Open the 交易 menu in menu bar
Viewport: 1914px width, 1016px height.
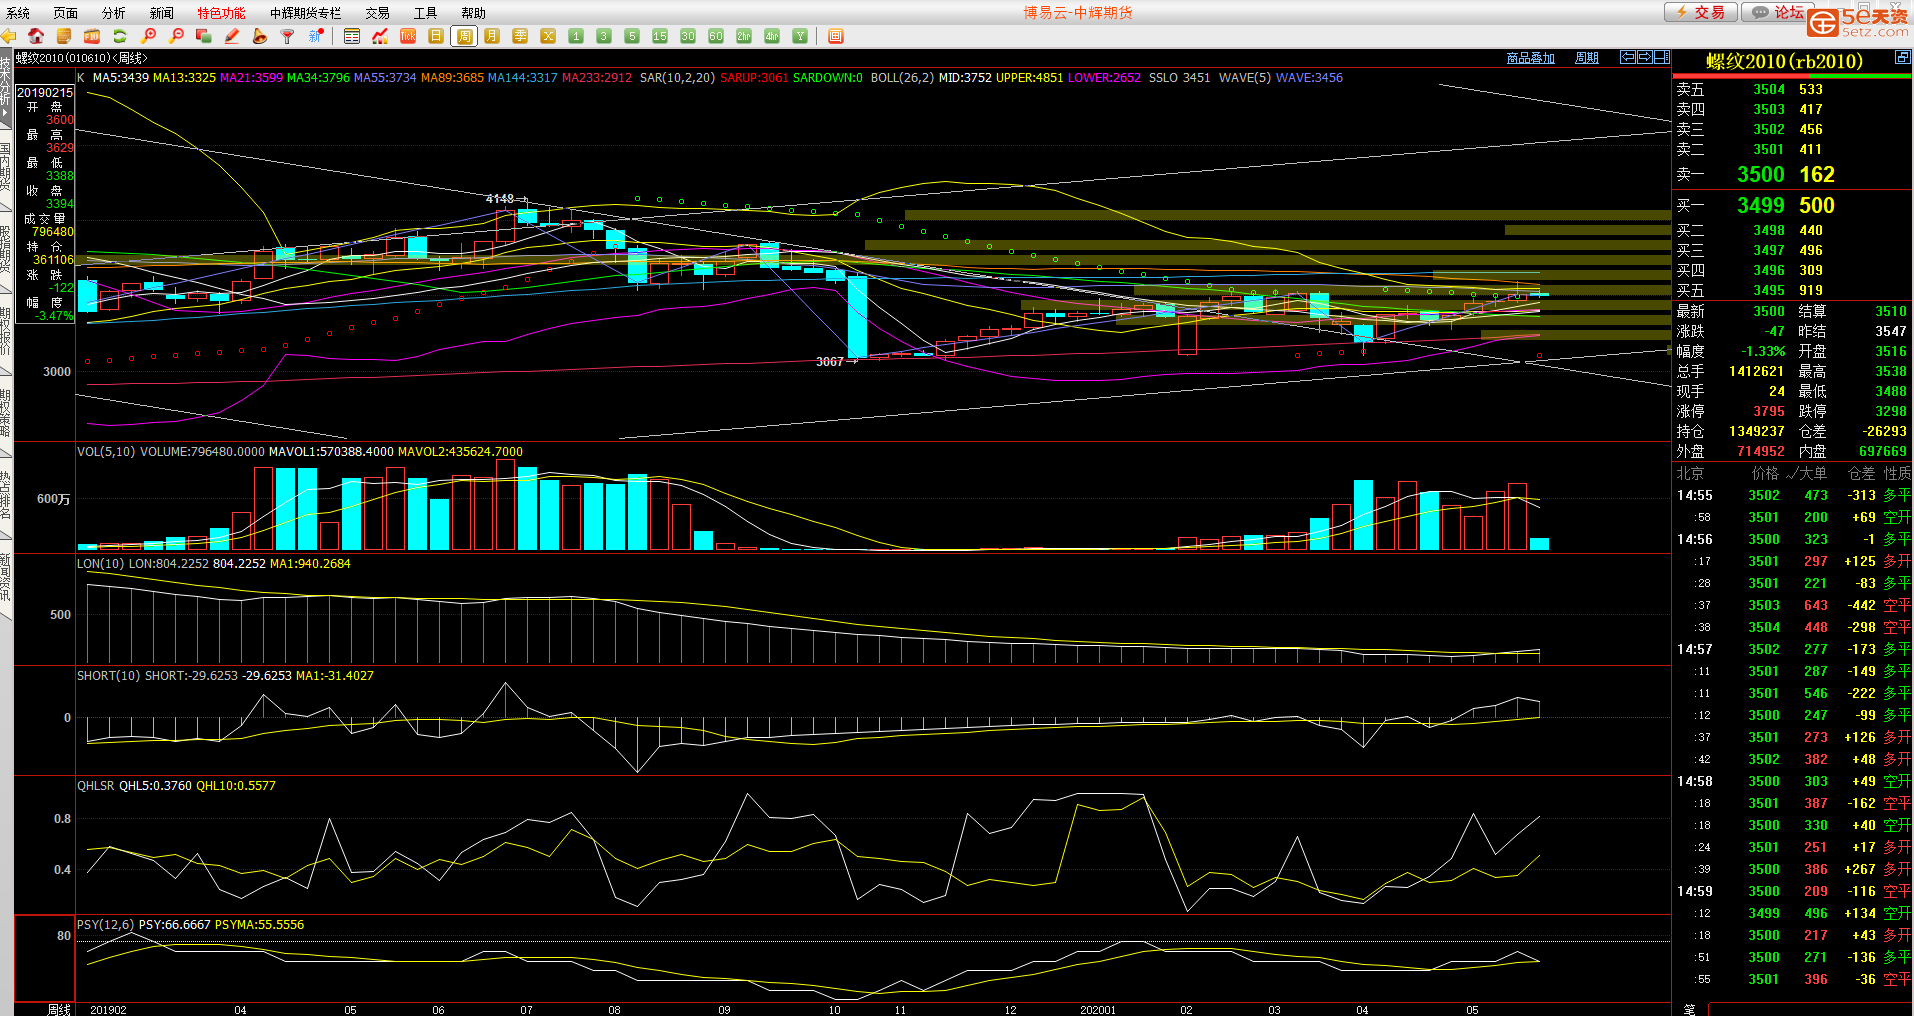[378, 13]
